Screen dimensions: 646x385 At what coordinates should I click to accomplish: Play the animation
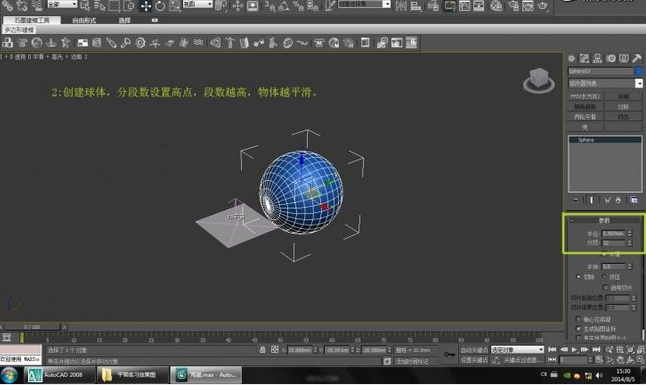click(574, 350)
